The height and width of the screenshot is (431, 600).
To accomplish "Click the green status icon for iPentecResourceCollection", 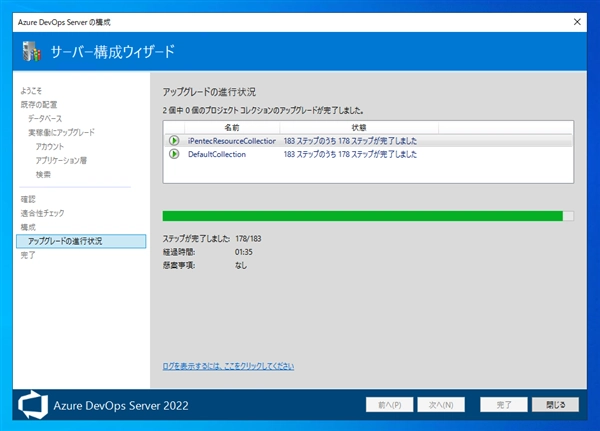I will click(174, 141).
